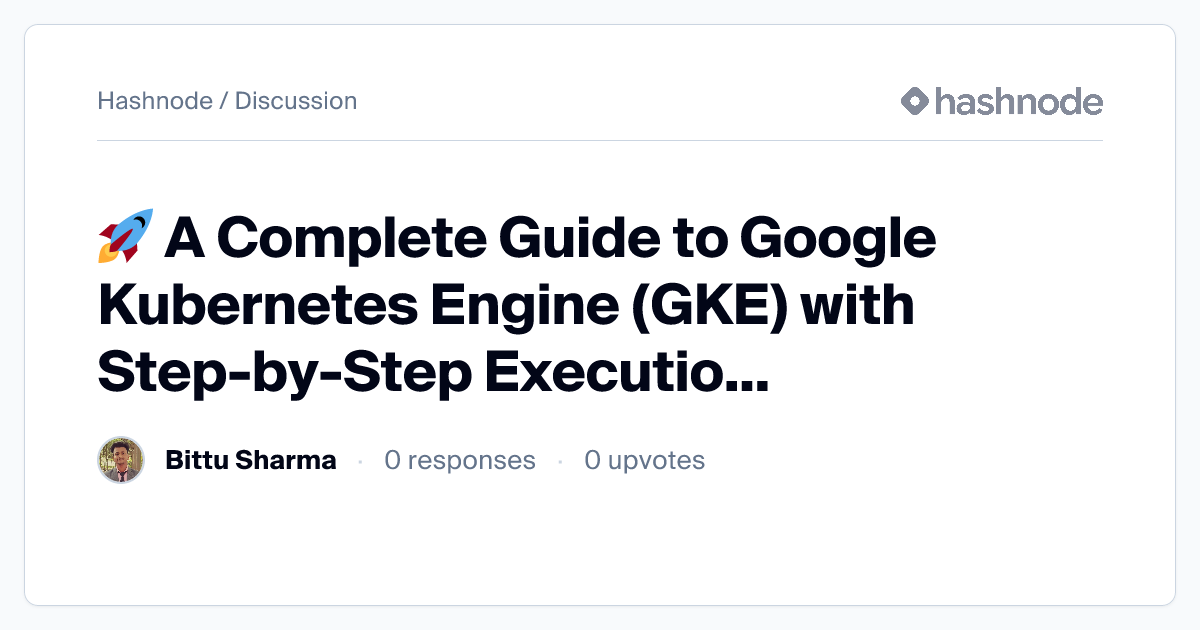The height and width of the screenshot is (630, 1200).
Task: Click the slash separator in the breadcrumb
Action: 224,101
